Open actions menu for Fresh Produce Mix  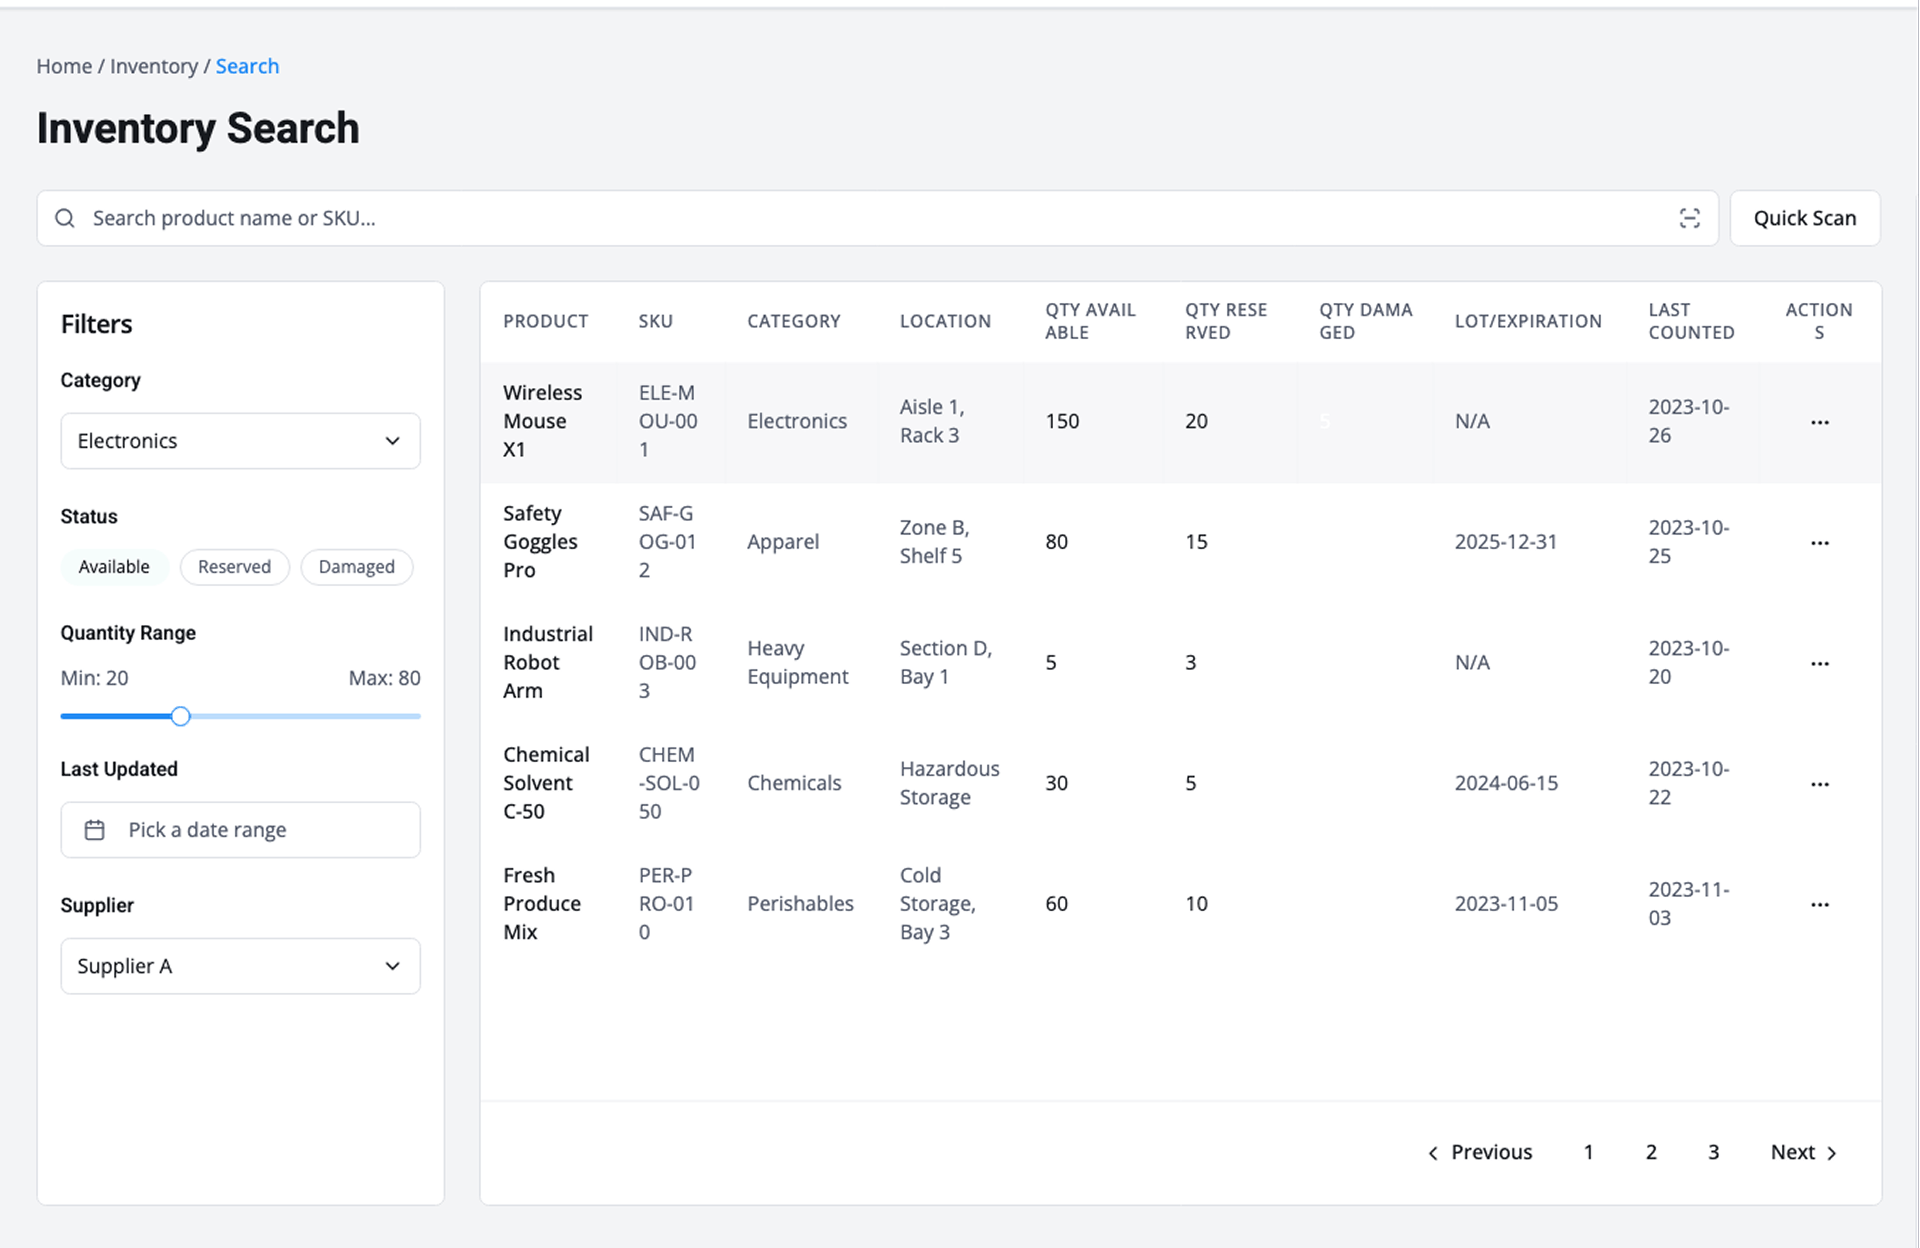1819,904
